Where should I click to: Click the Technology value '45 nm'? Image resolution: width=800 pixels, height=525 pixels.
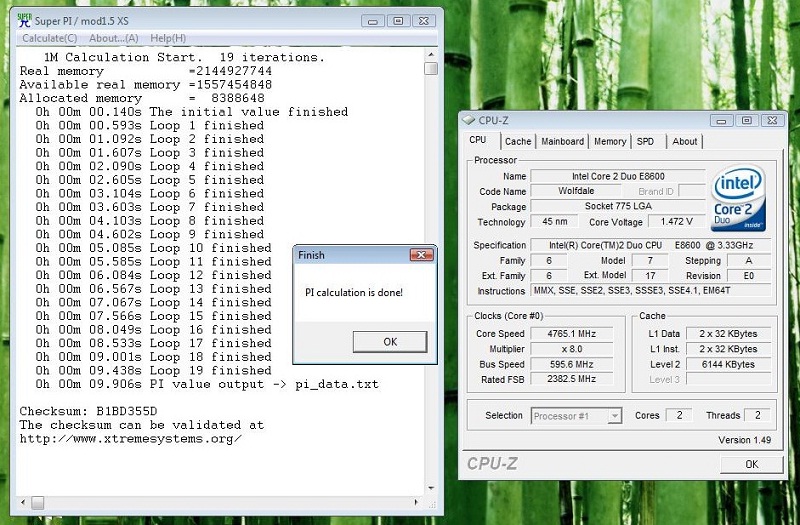point(554,221)
